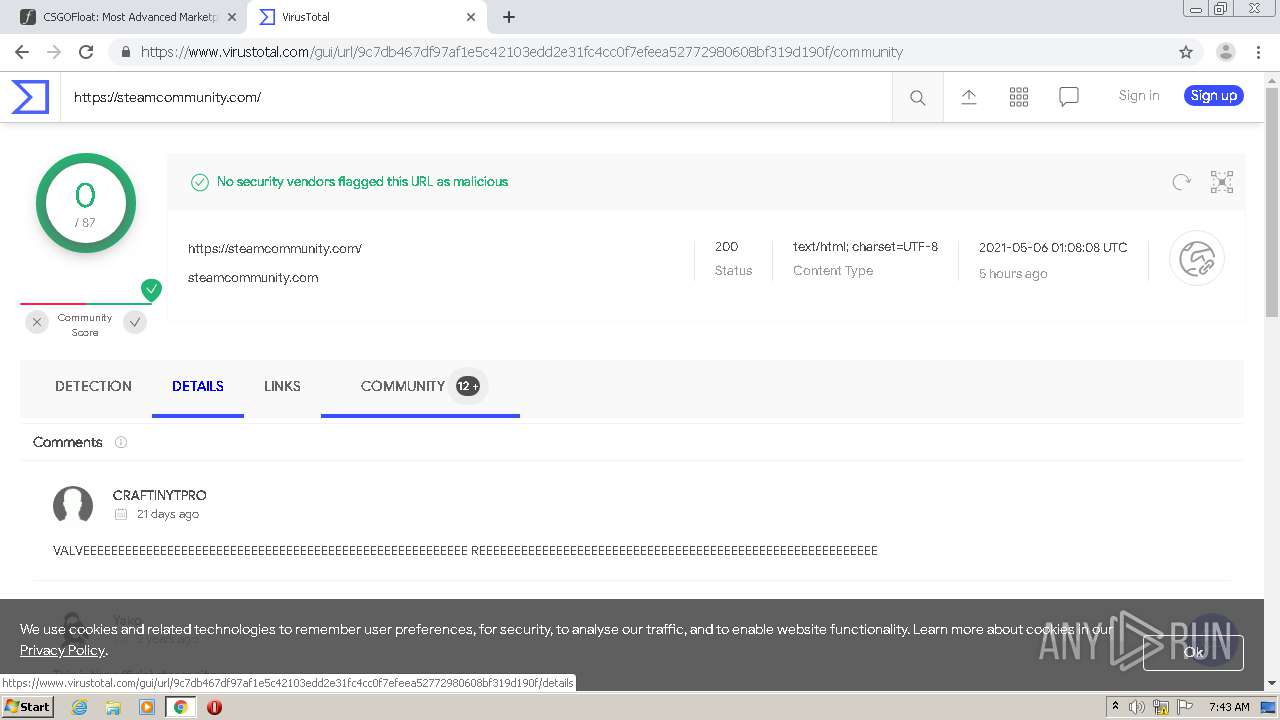Open the graph network icon
Screen dimensions: 1280x720
1222,182
